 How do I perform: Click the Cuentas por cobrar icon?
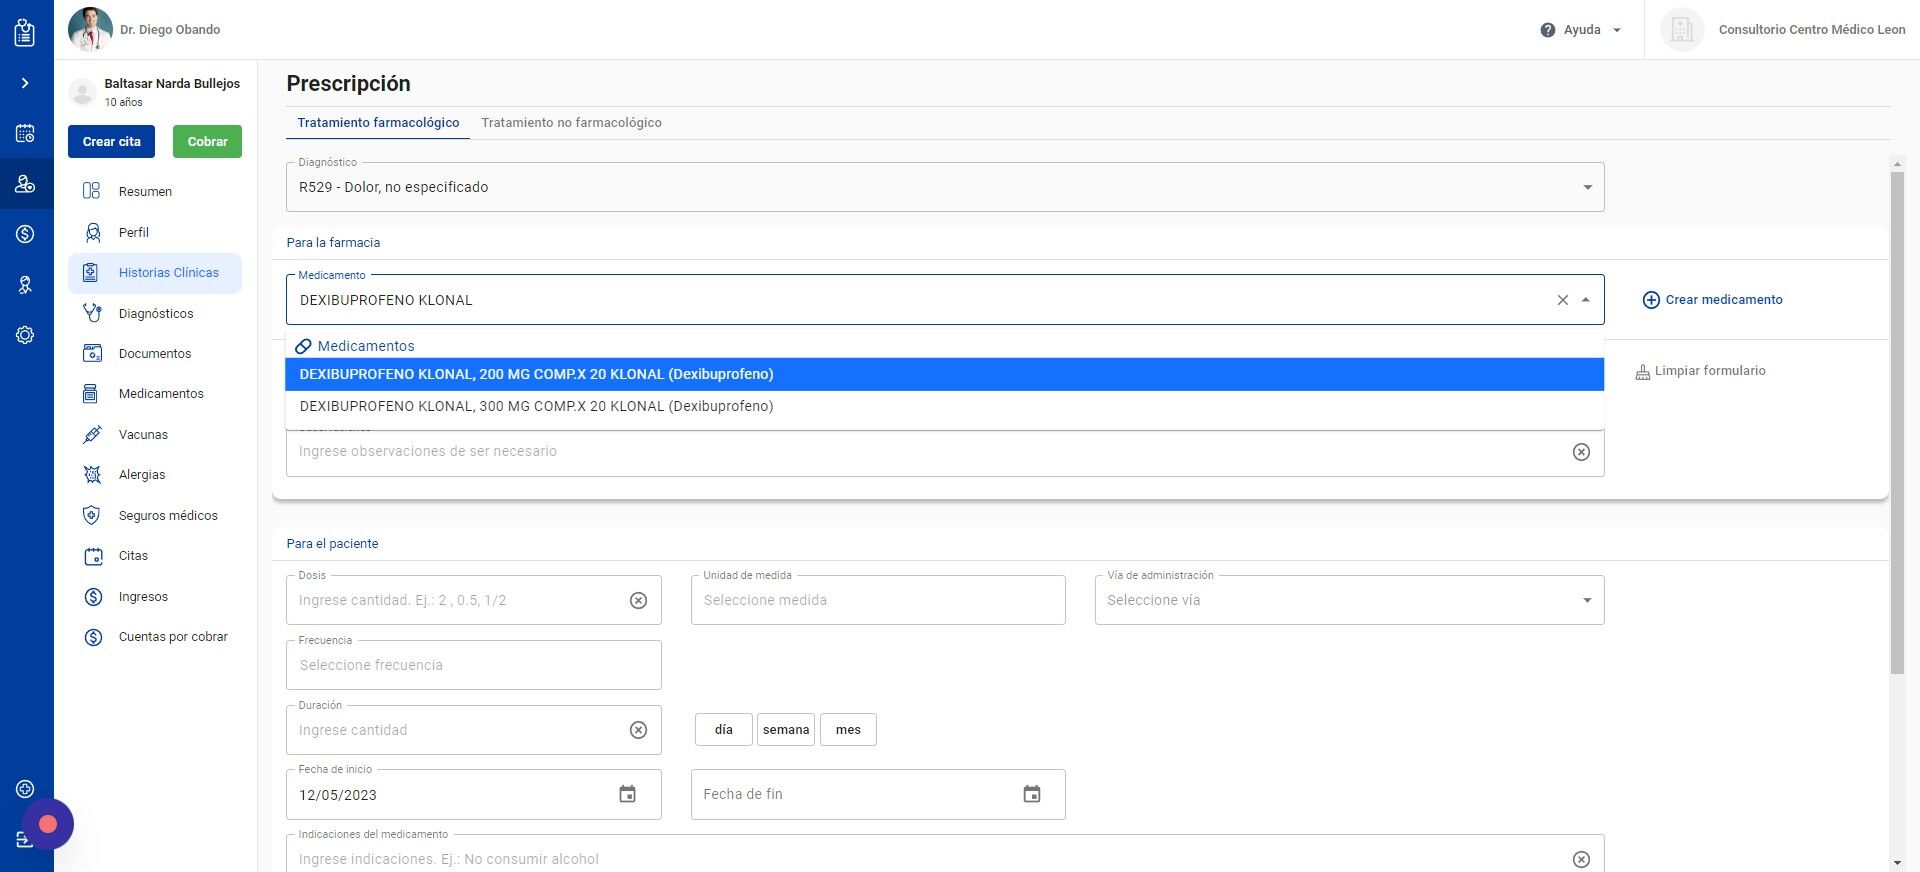tap(93, 637)
